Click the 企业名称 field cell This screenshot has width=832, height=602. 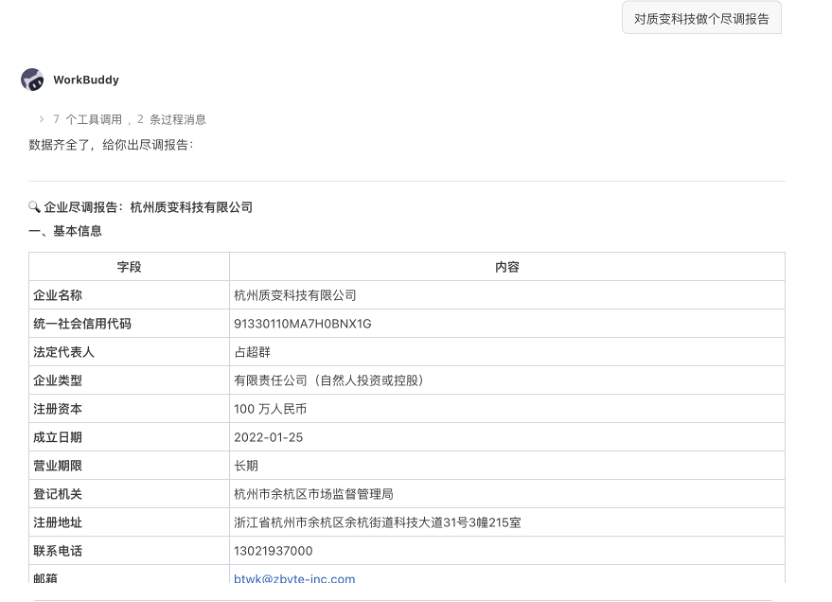(129, 295)
